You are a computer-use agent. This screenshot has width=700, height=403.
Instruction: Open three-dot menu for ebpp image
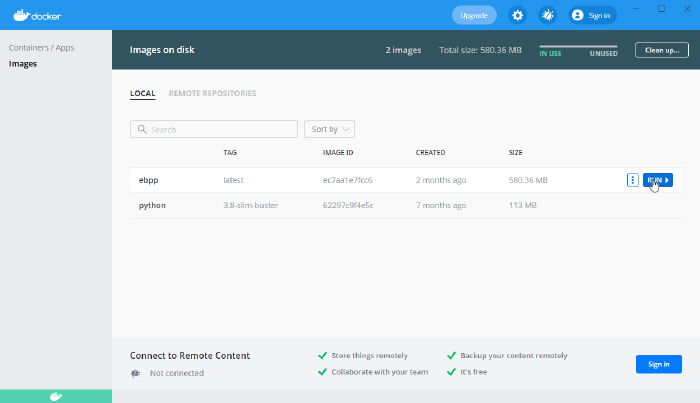click(x=632, y=180)
